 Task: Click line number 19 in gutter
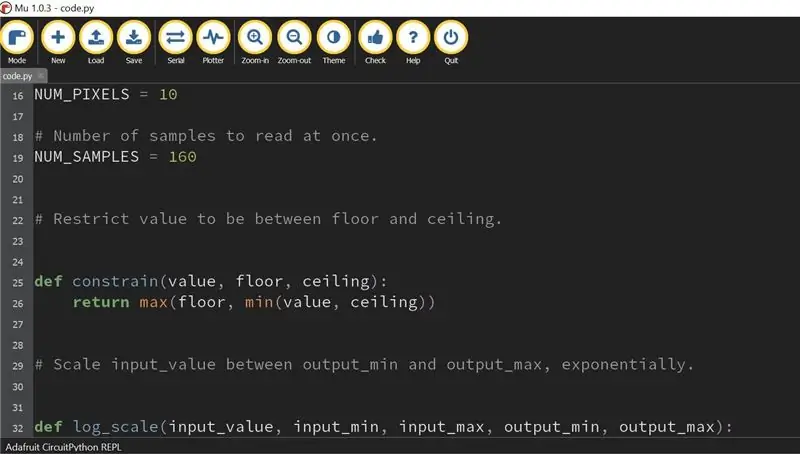pyautogui.click(x=18, y=158)
